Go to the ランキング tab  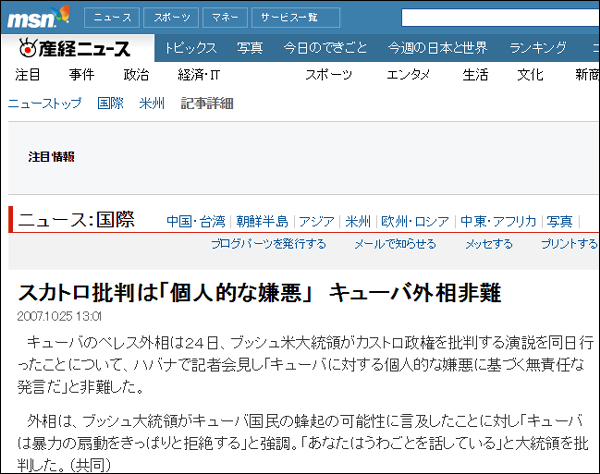pyautogui.click(x=538, y=48)
